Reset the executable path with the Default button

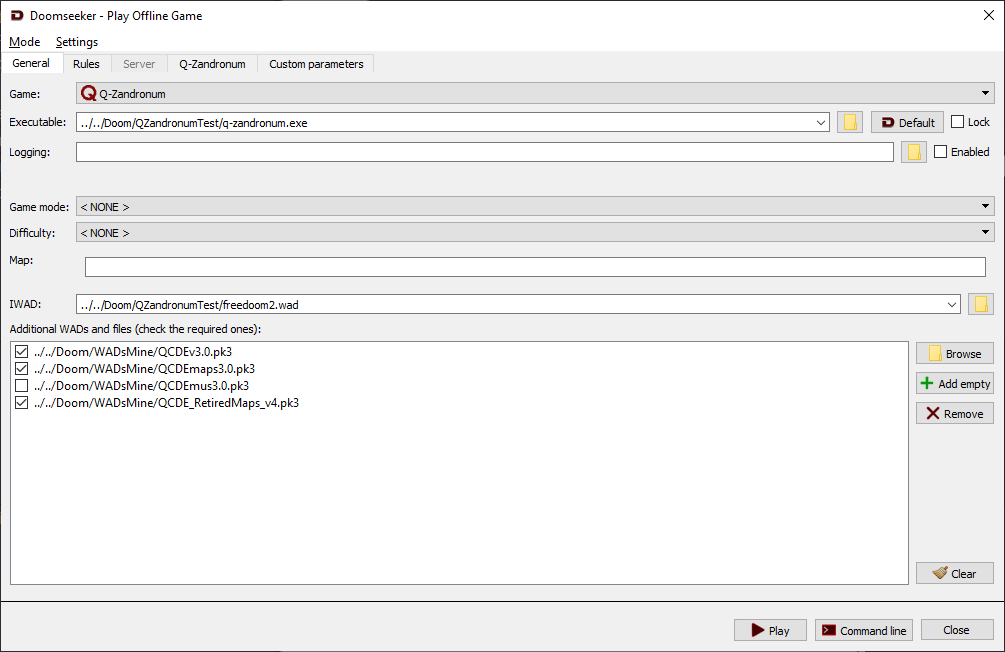[907, 122]
